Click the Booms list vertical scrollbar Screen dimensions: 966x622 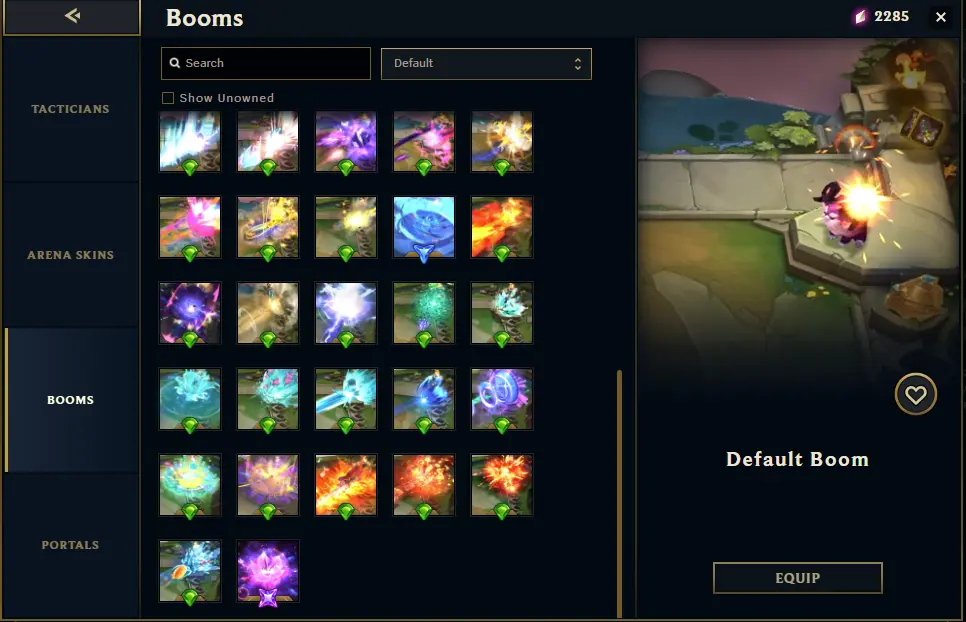coord(619,493)
